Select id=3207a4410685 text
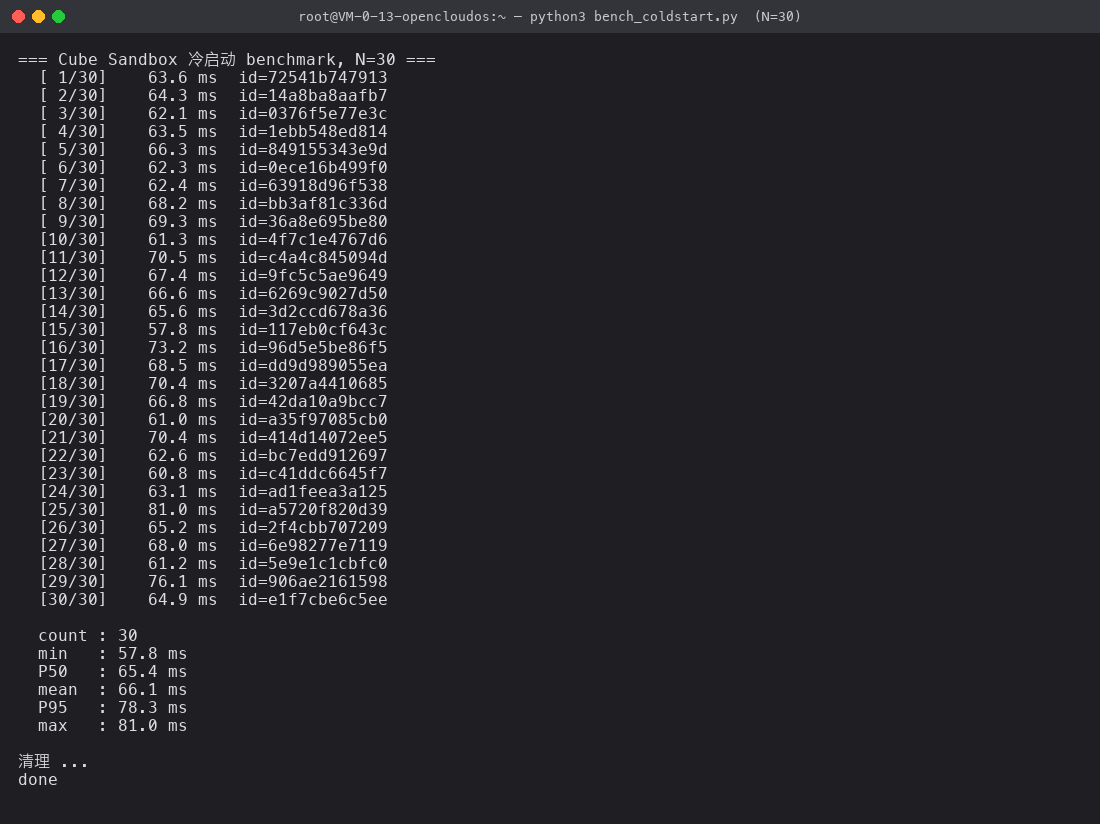This screenshot has height=824, width=1100. 313,384
